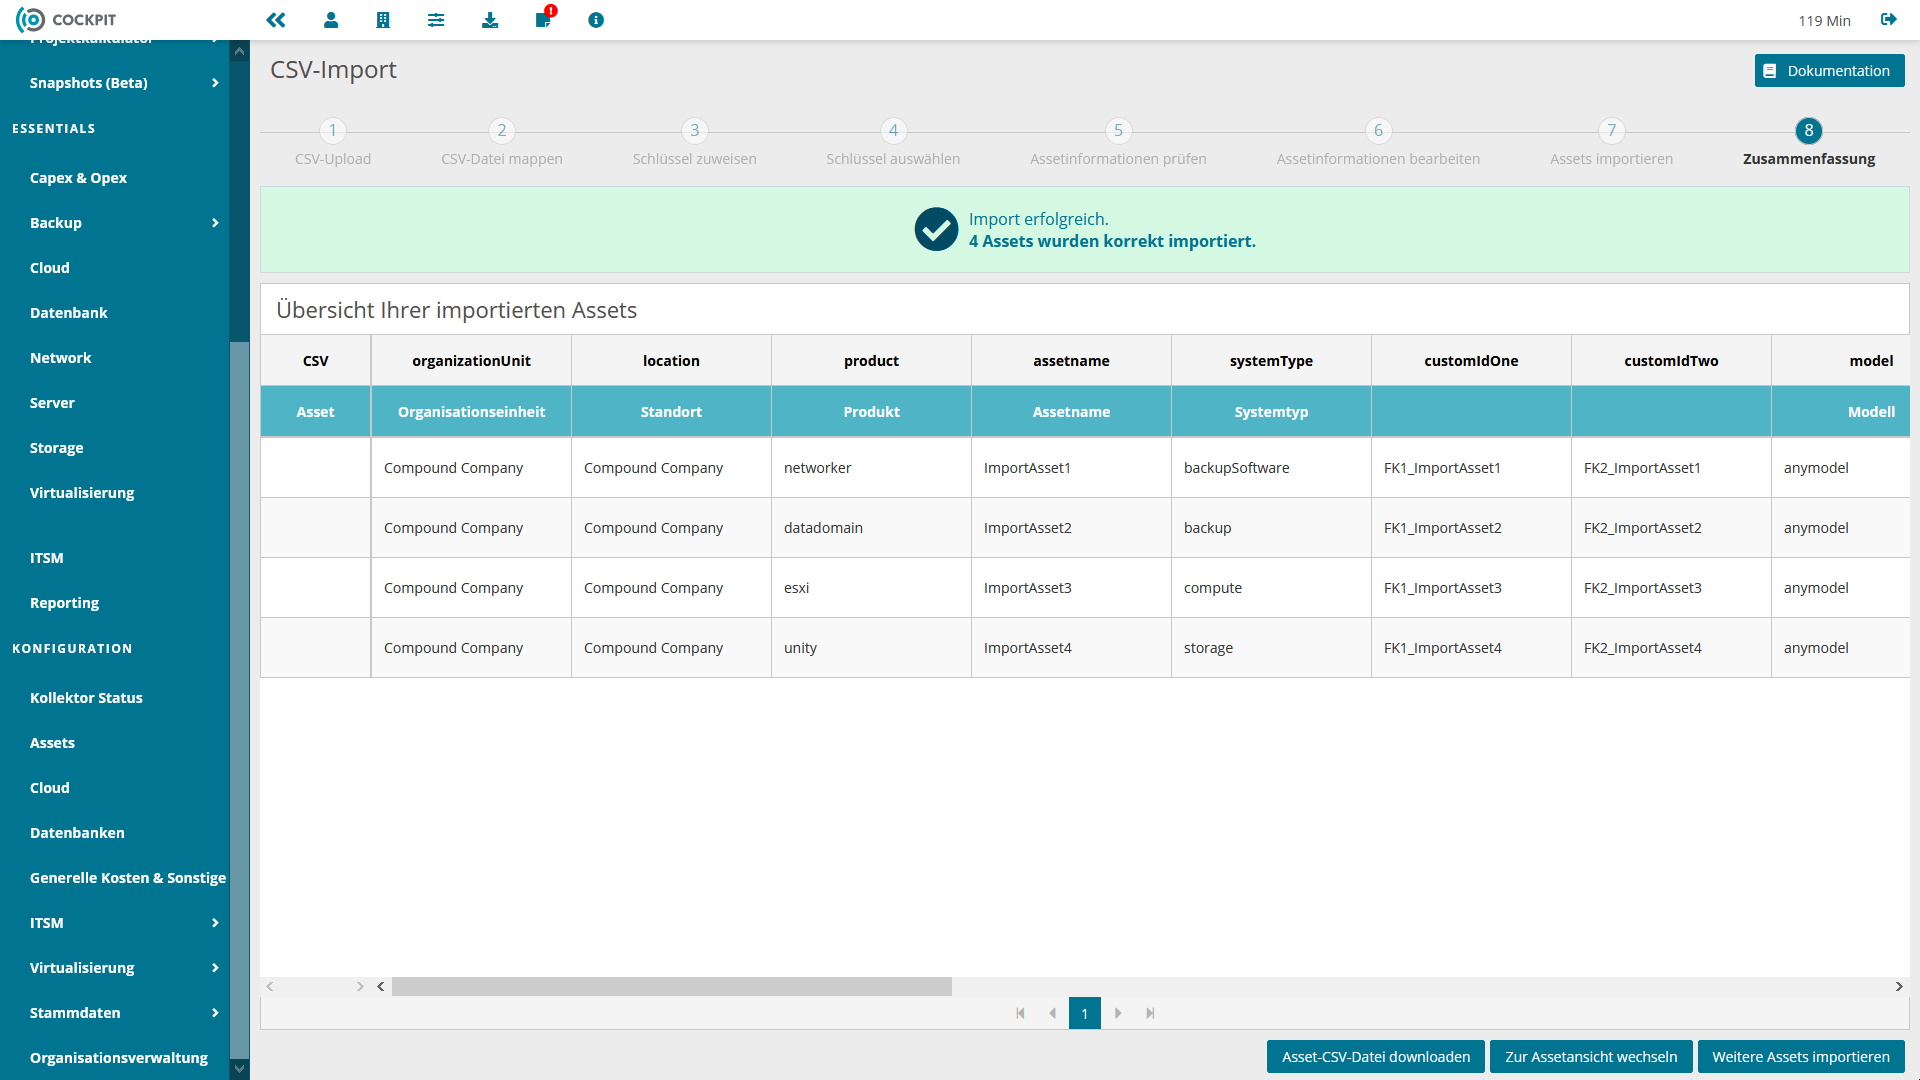Select datadomain product cell
1920x1080 pixels.
pos(871,528)
